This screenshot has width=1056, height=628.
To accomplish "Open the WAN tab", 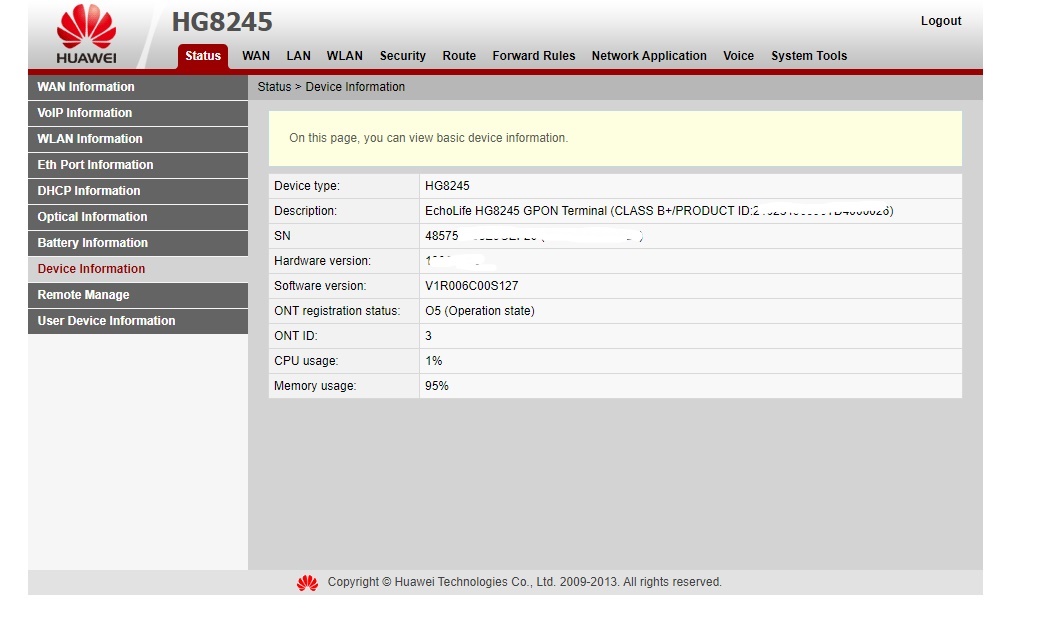I will [256, 56].
